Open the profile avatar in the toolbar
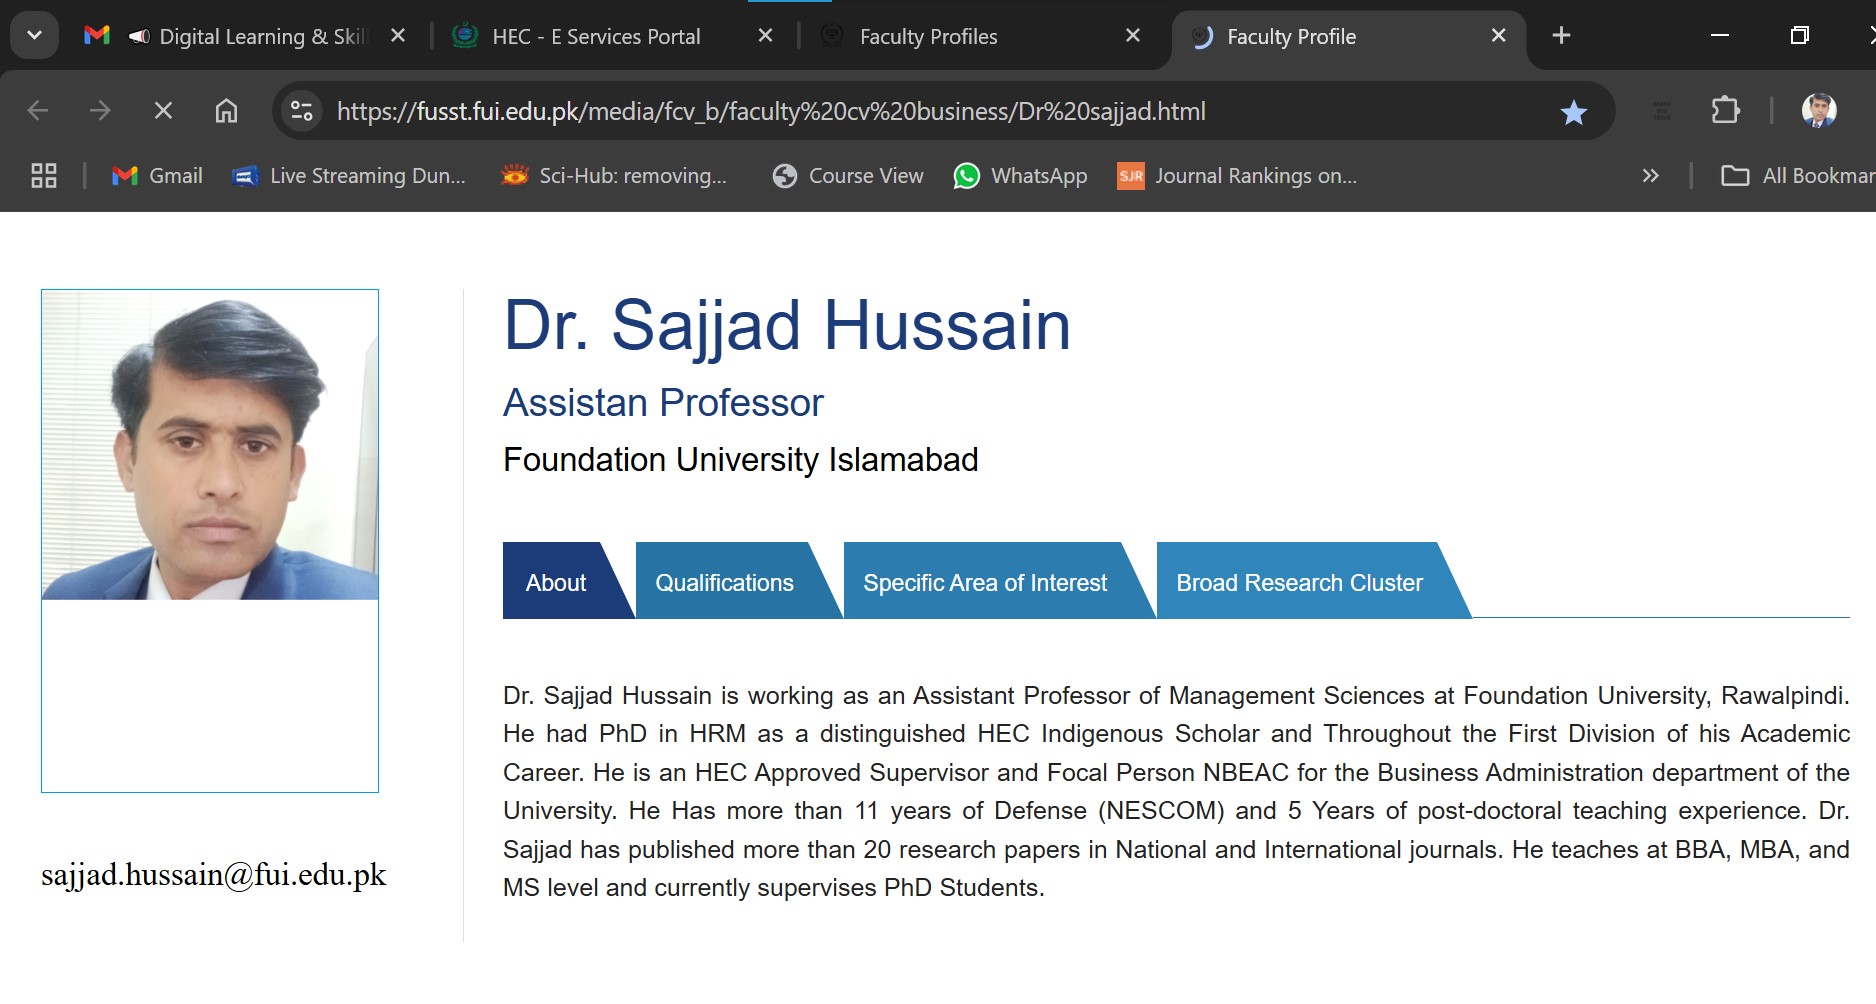The height and width of the screenshot is (1004, 1876). [1818, 110]
